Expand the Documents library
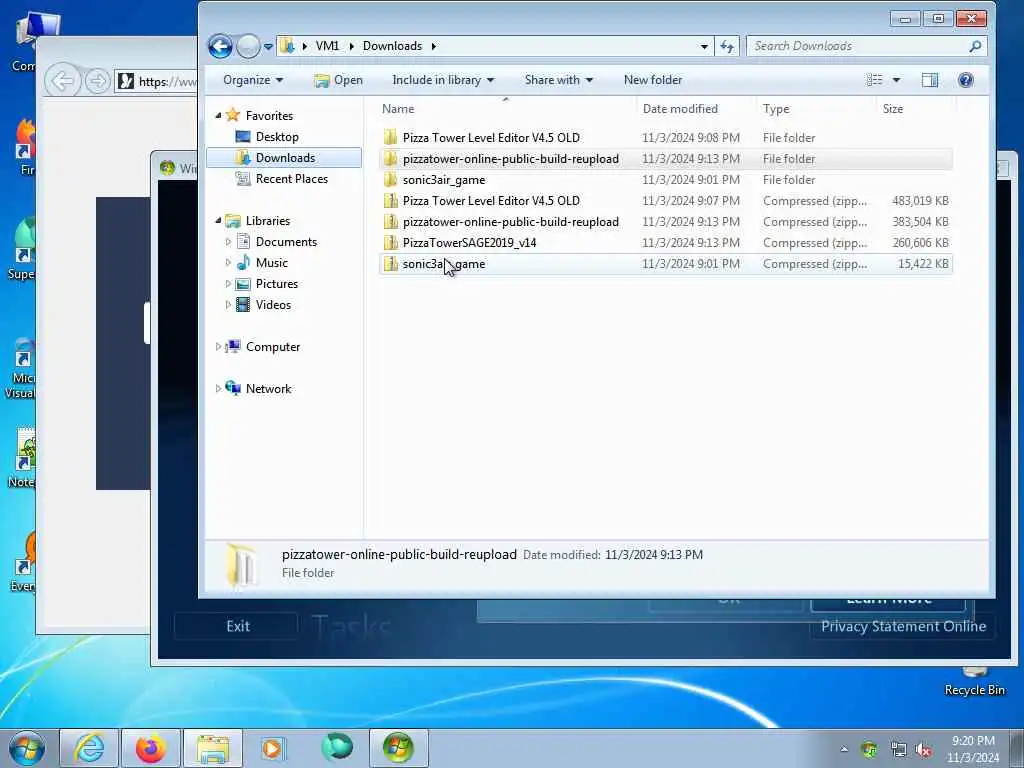 pyautogui.click(x=228, y=242)
